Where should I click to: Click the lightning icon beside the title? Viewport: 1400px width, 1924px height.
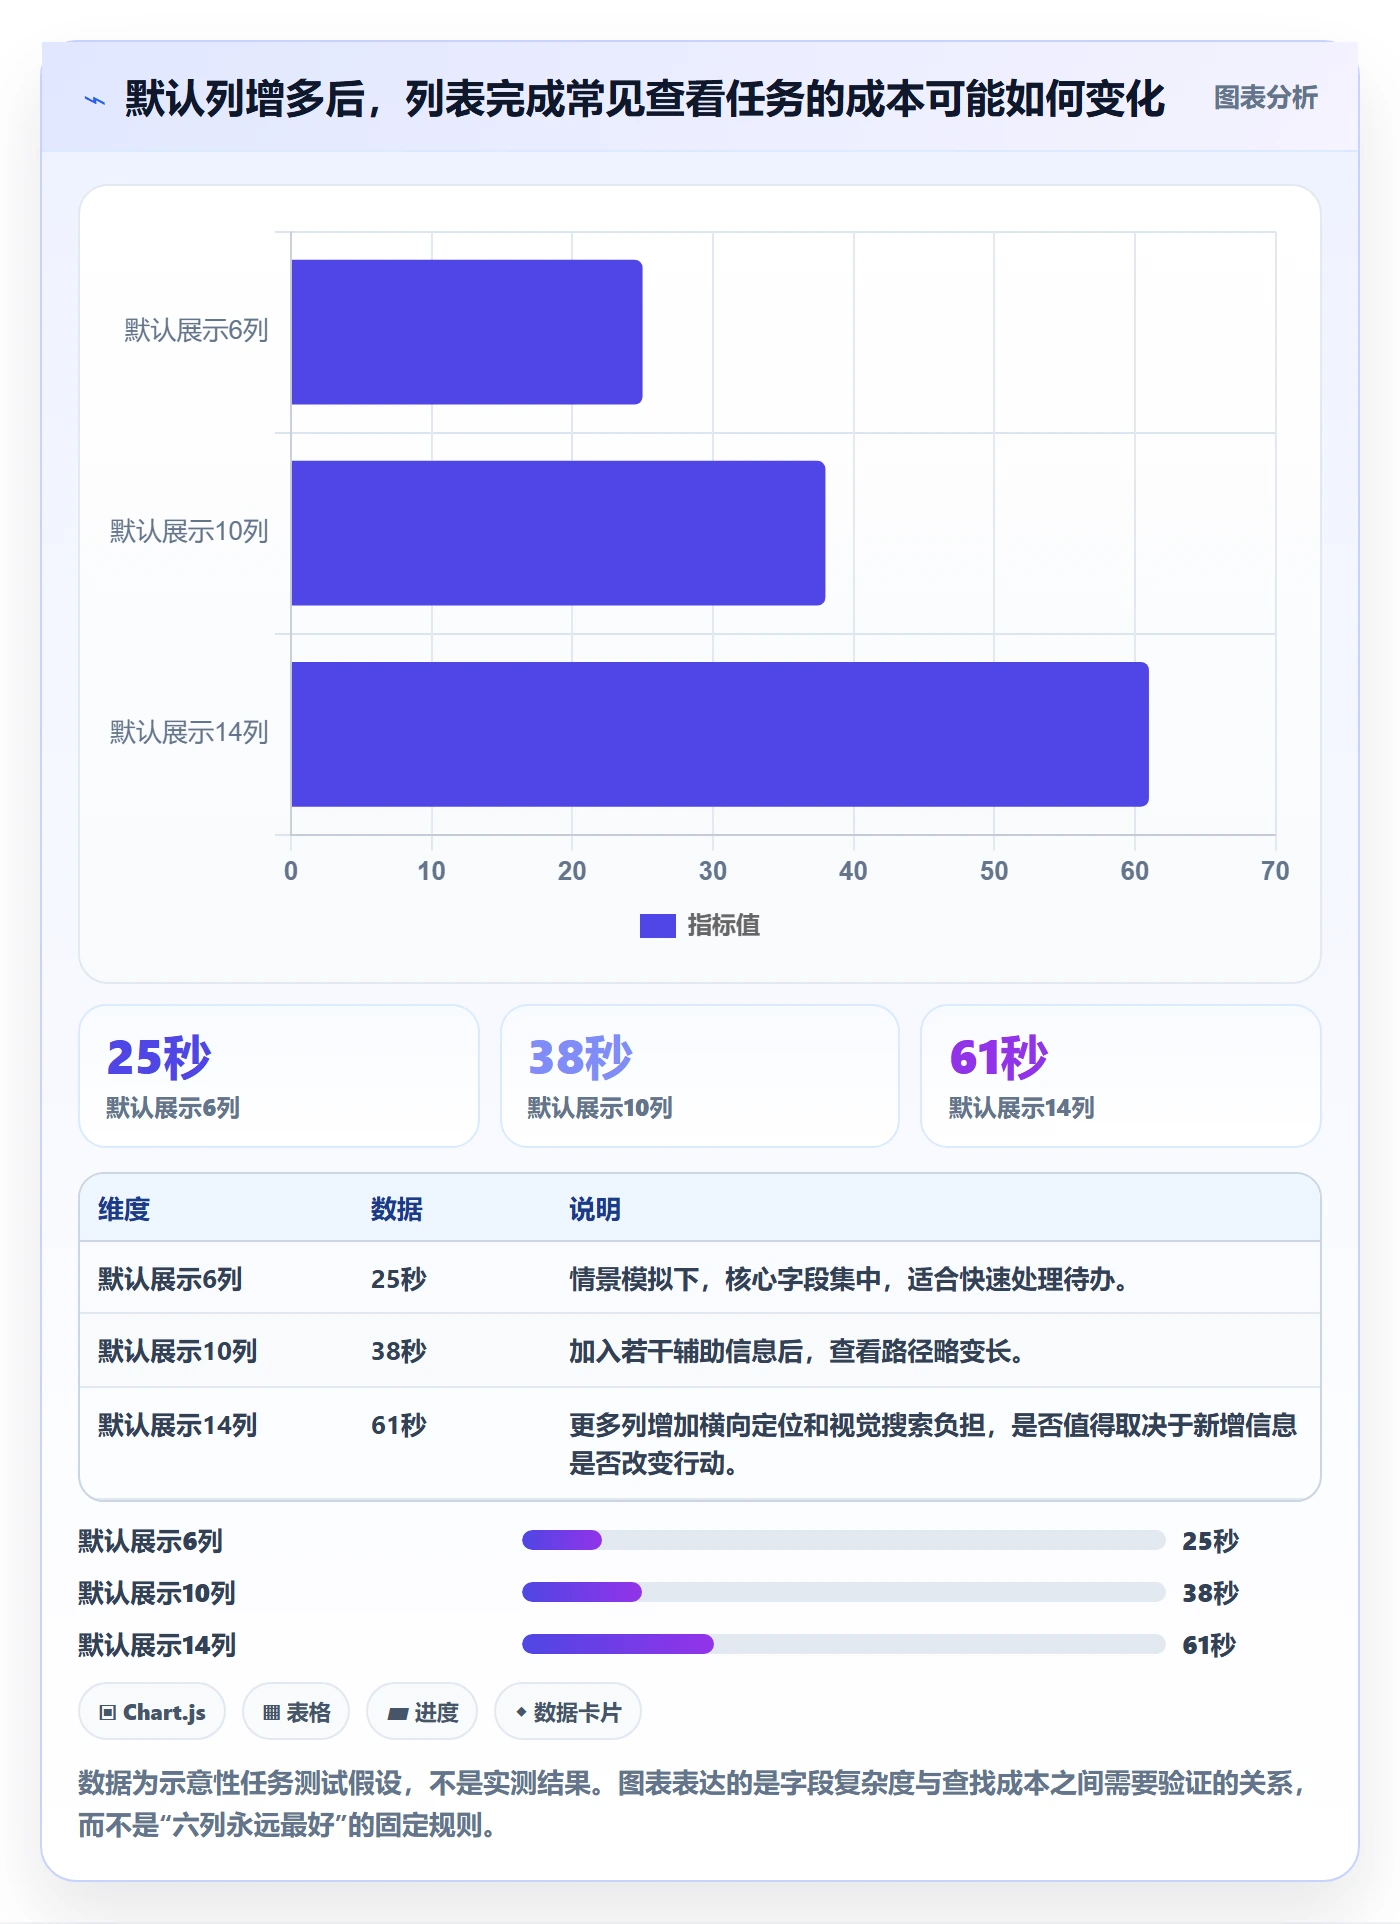click(x=95, y=100)
